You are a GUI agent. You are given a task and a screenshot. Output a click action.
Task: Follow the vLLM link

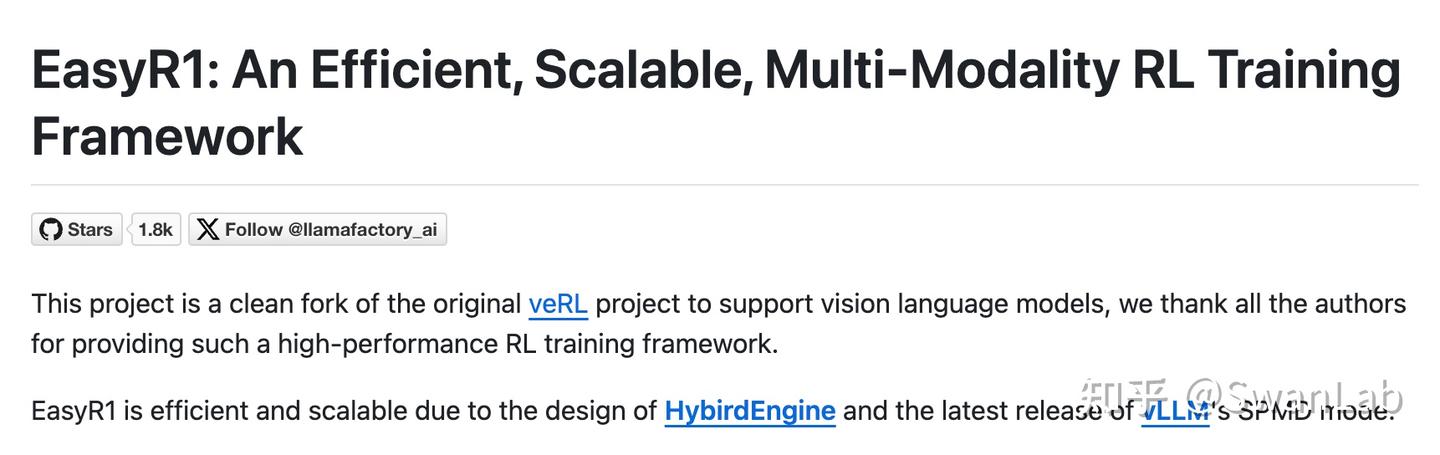(1175, 411)
